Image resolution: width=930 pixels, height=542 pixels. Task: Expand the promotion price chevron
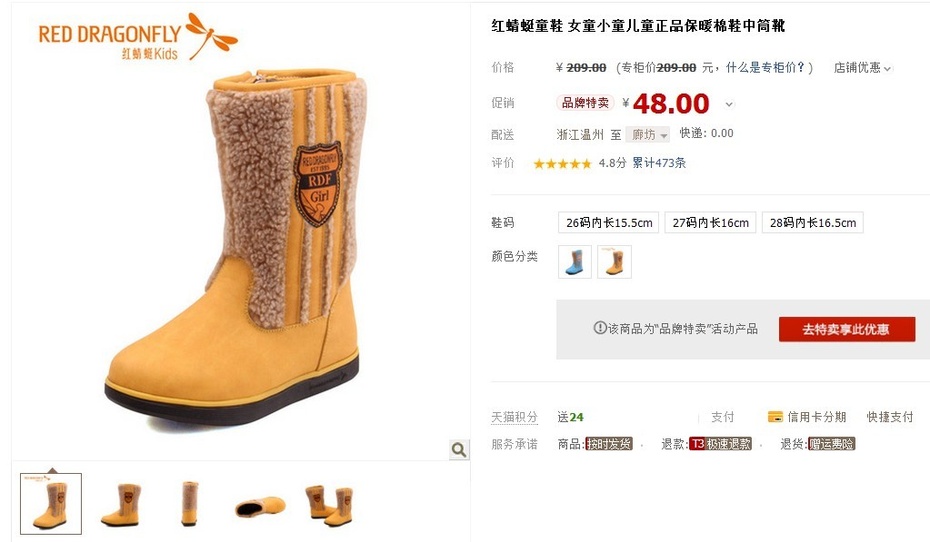coord(729,104)
